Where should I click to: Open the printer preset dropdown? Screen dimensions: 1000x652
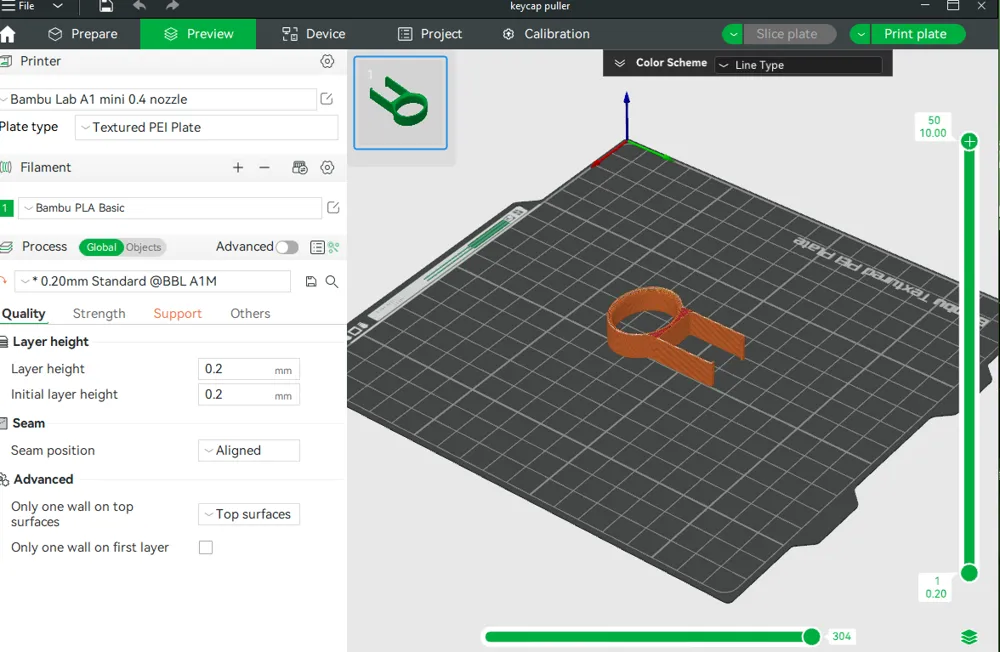[x=158, y=100]
